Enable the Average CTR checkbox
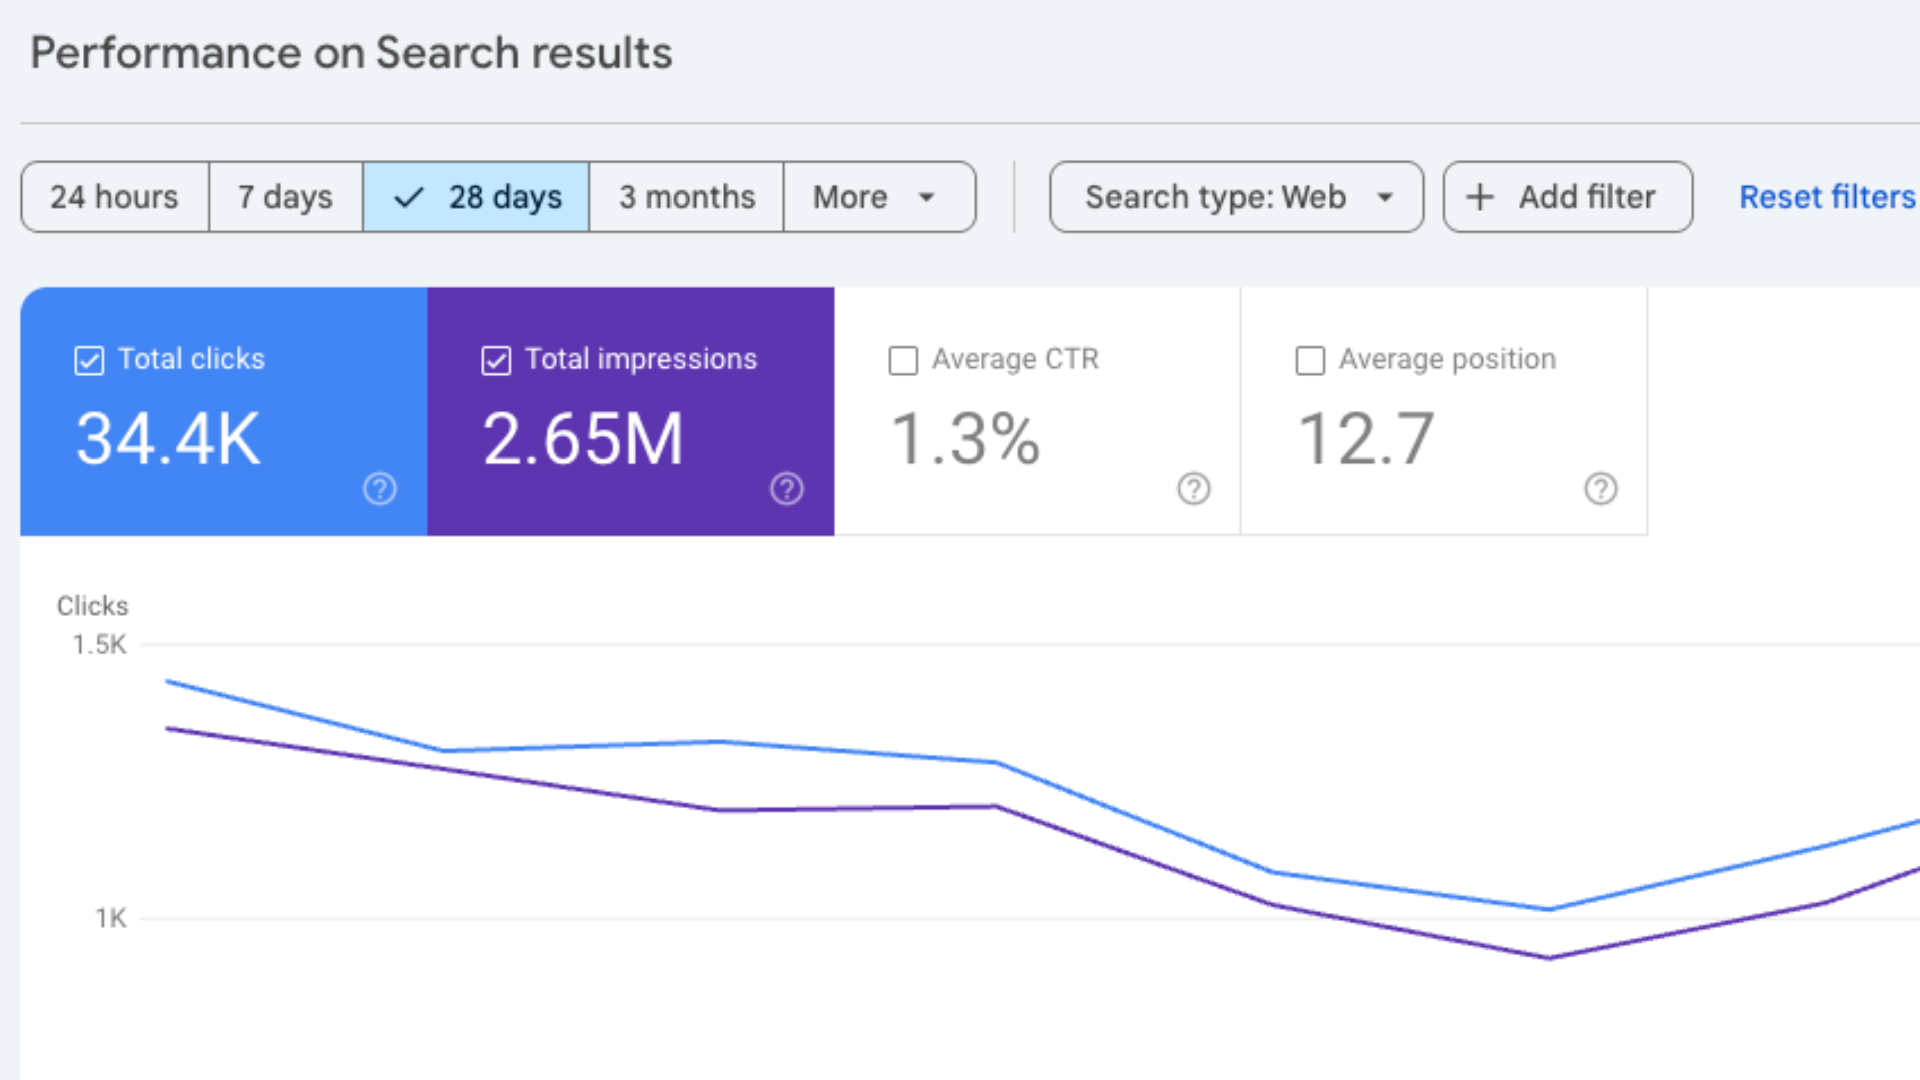The height and width of the screenshot is (1080, 1920). point(903,360)
